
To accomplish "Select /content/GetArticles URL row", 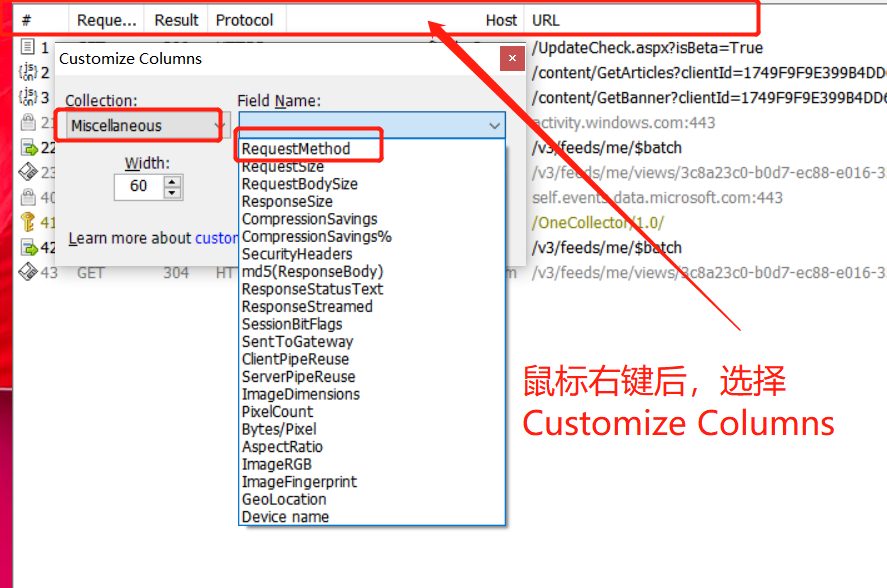I will 709,73.
